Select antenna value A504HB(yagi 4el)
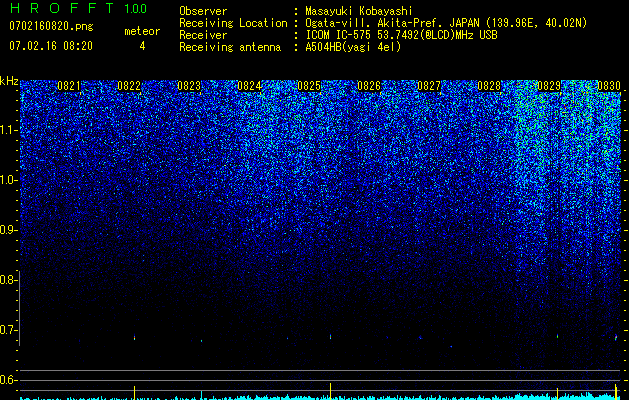The image size is (629, 400). tap(353, 47)
